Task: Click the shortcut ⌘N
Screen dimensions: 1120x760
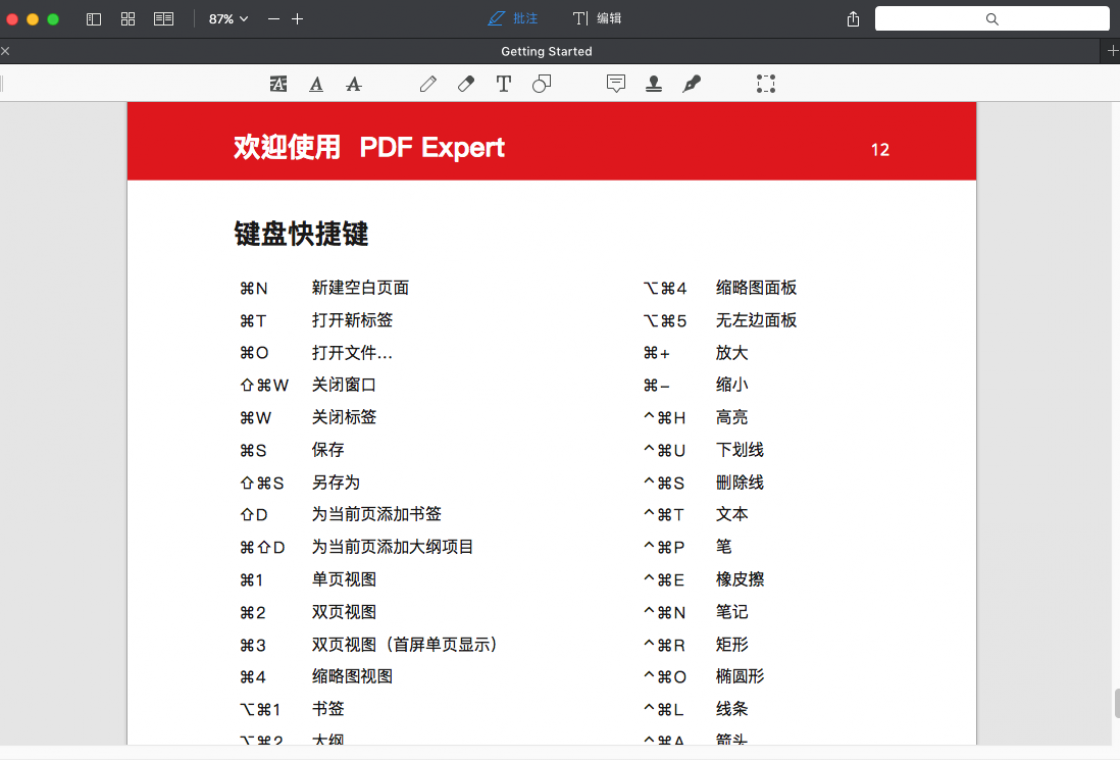Action: click(254, 289)
